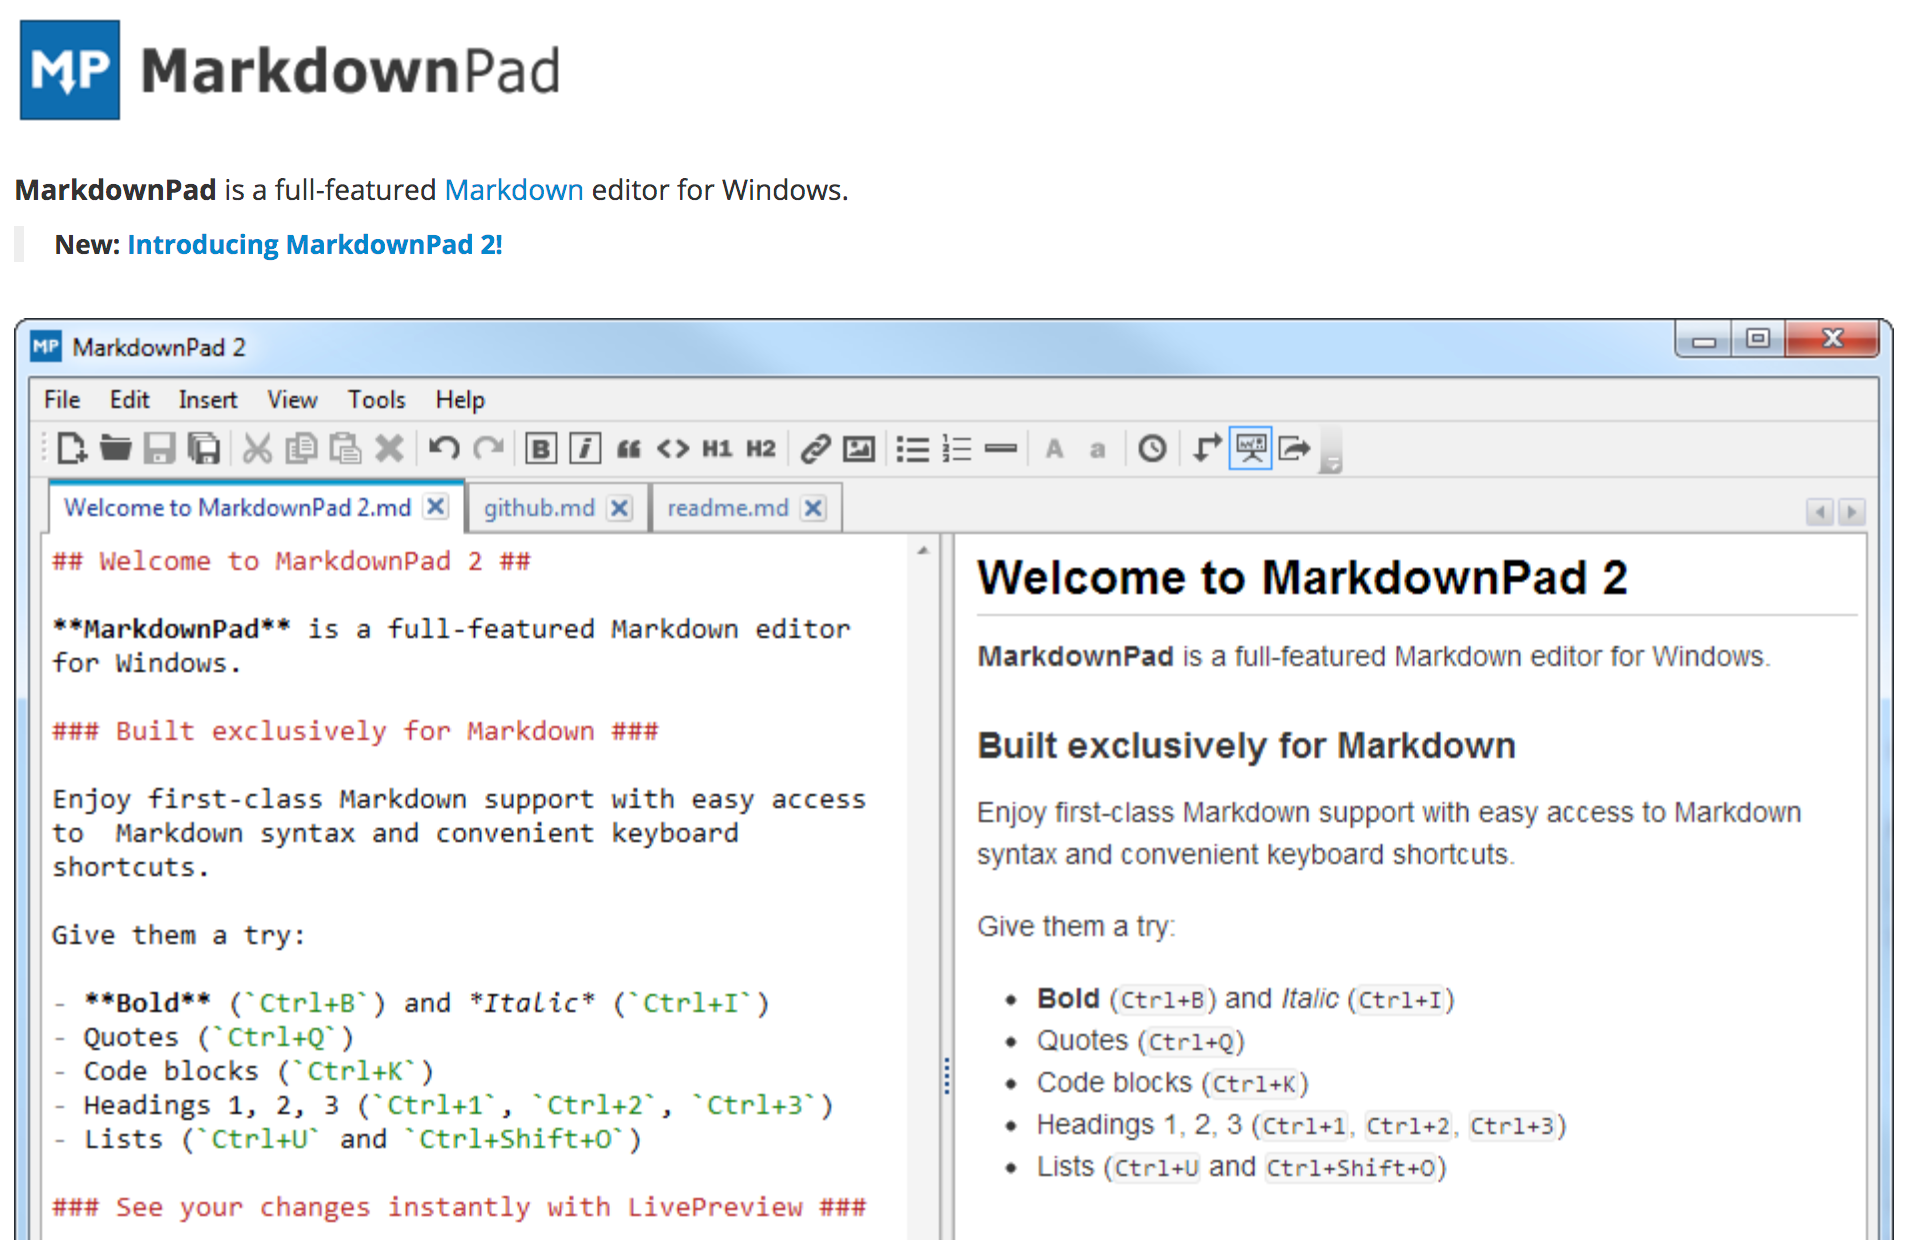Open the Introducing MarkdownPad 2 link

[x=314, y=243]
